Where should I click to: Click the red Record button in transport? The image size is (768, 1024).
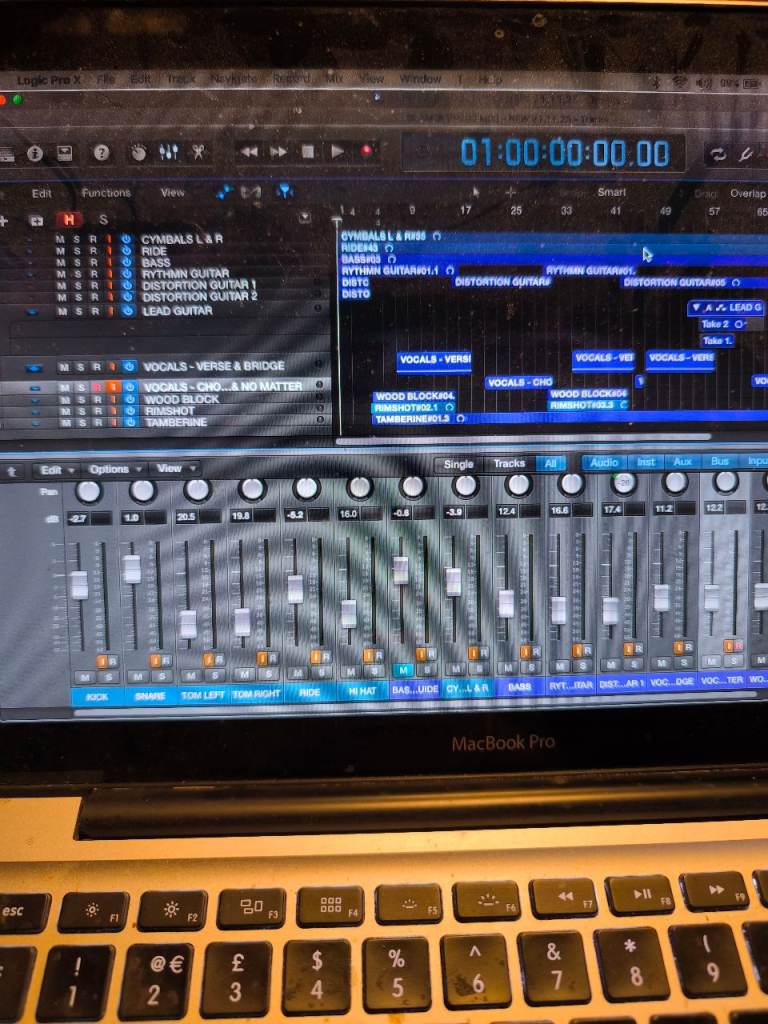pos(367,151)
